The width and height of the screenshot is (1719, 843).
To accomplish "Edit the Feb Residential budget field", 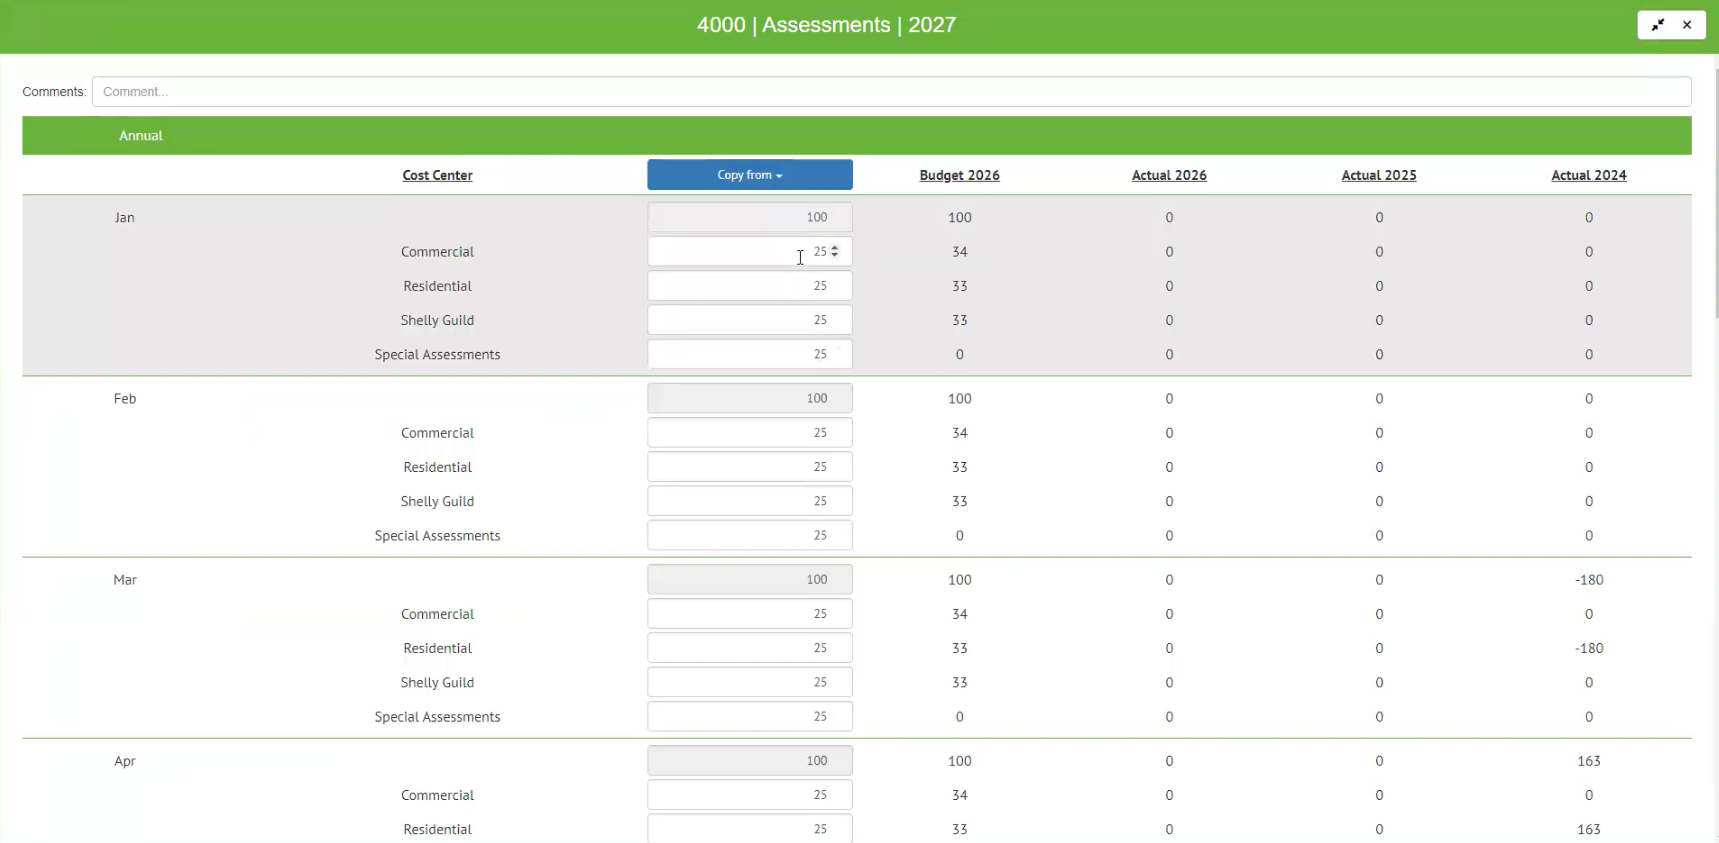I will [x=750, y=467].
